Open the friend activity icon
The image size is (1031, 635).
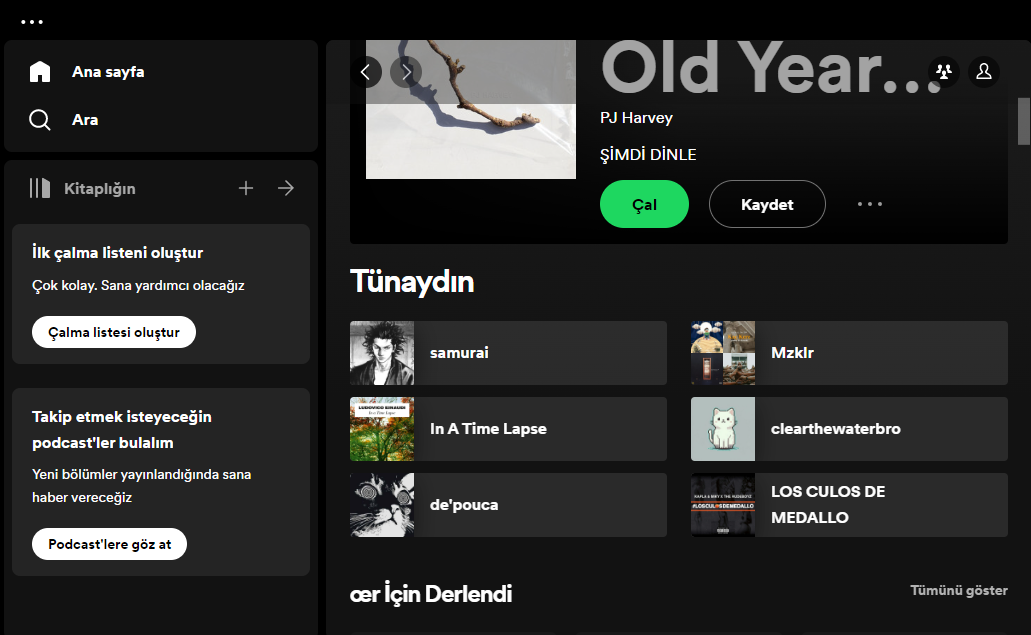point(944,72)
